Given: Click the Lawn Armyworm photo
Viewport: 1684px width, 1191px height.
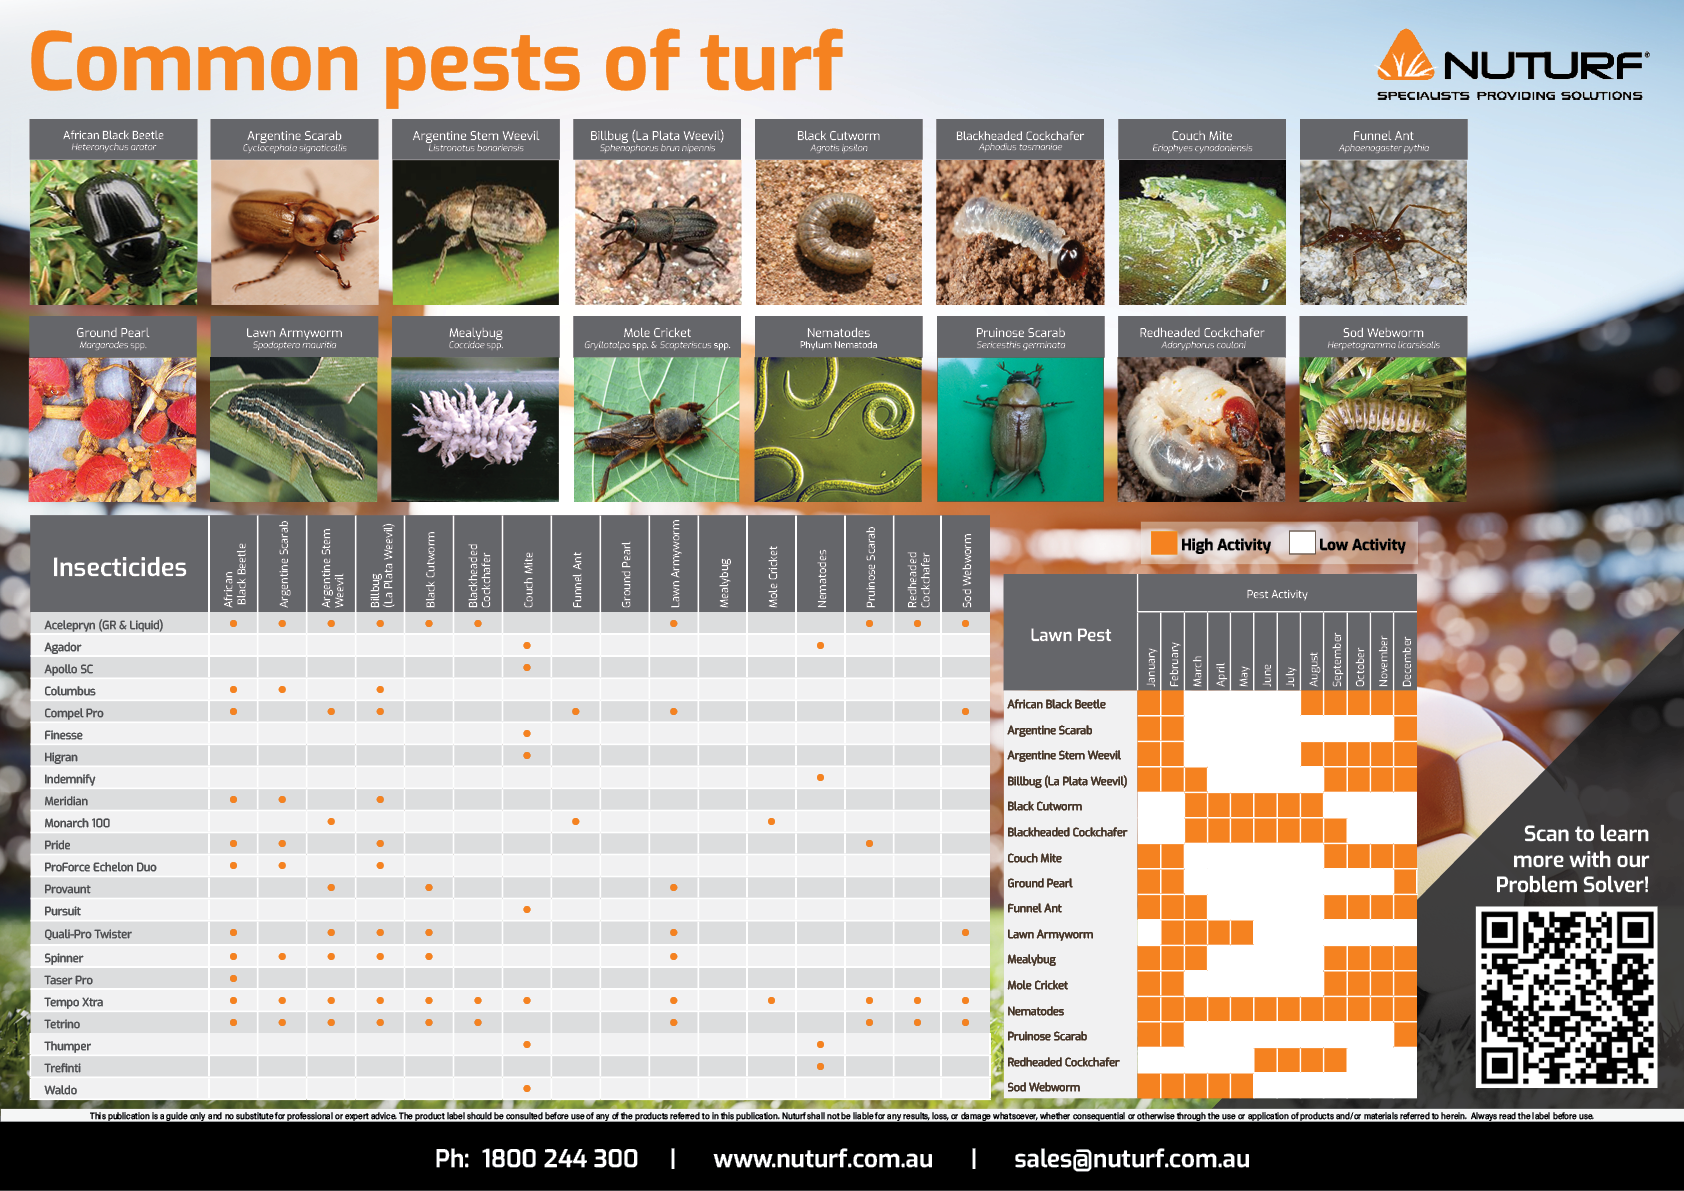Looking at the screenshot, I should point(294,429).
